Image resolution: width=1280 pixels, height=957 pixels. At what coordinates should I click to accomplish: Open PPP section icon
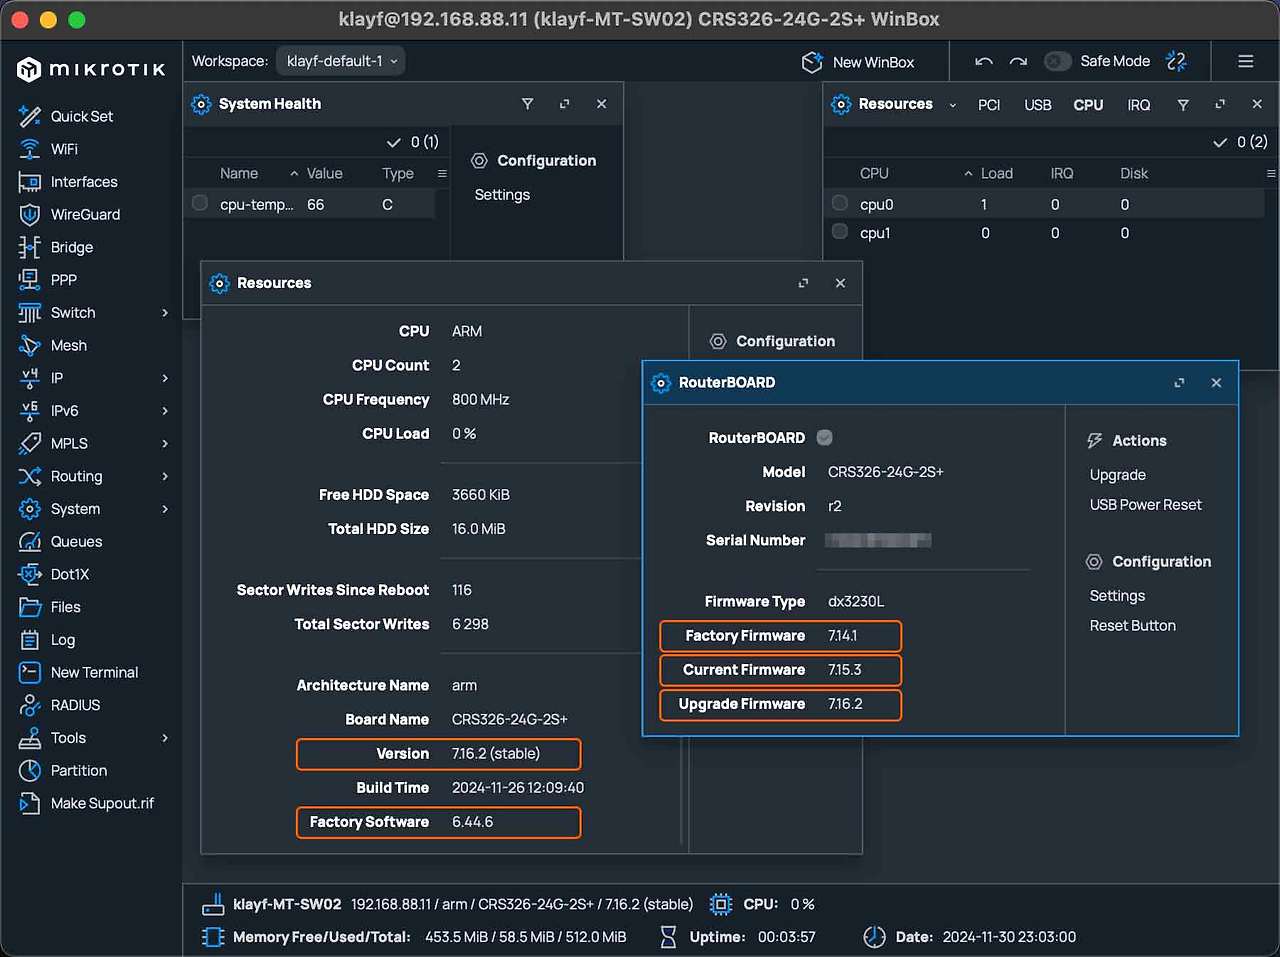(30, 280)
